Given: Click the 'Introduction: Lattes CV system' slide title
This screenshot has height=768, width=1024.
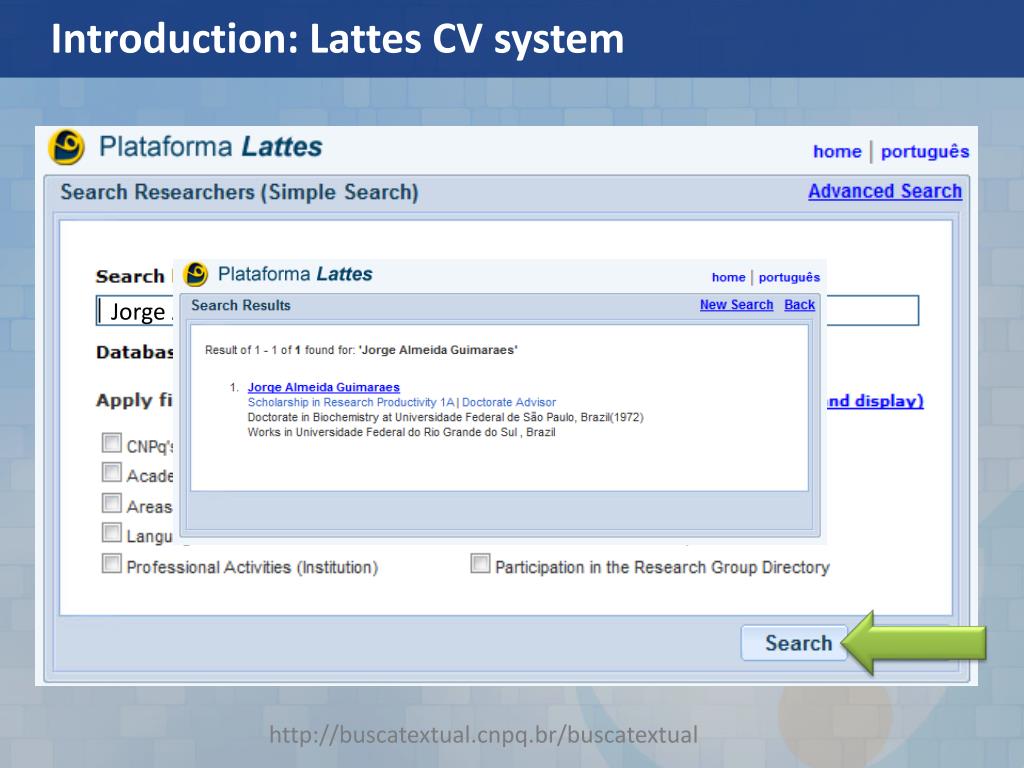Looking at the screenshot, I should tap(337, 39).
